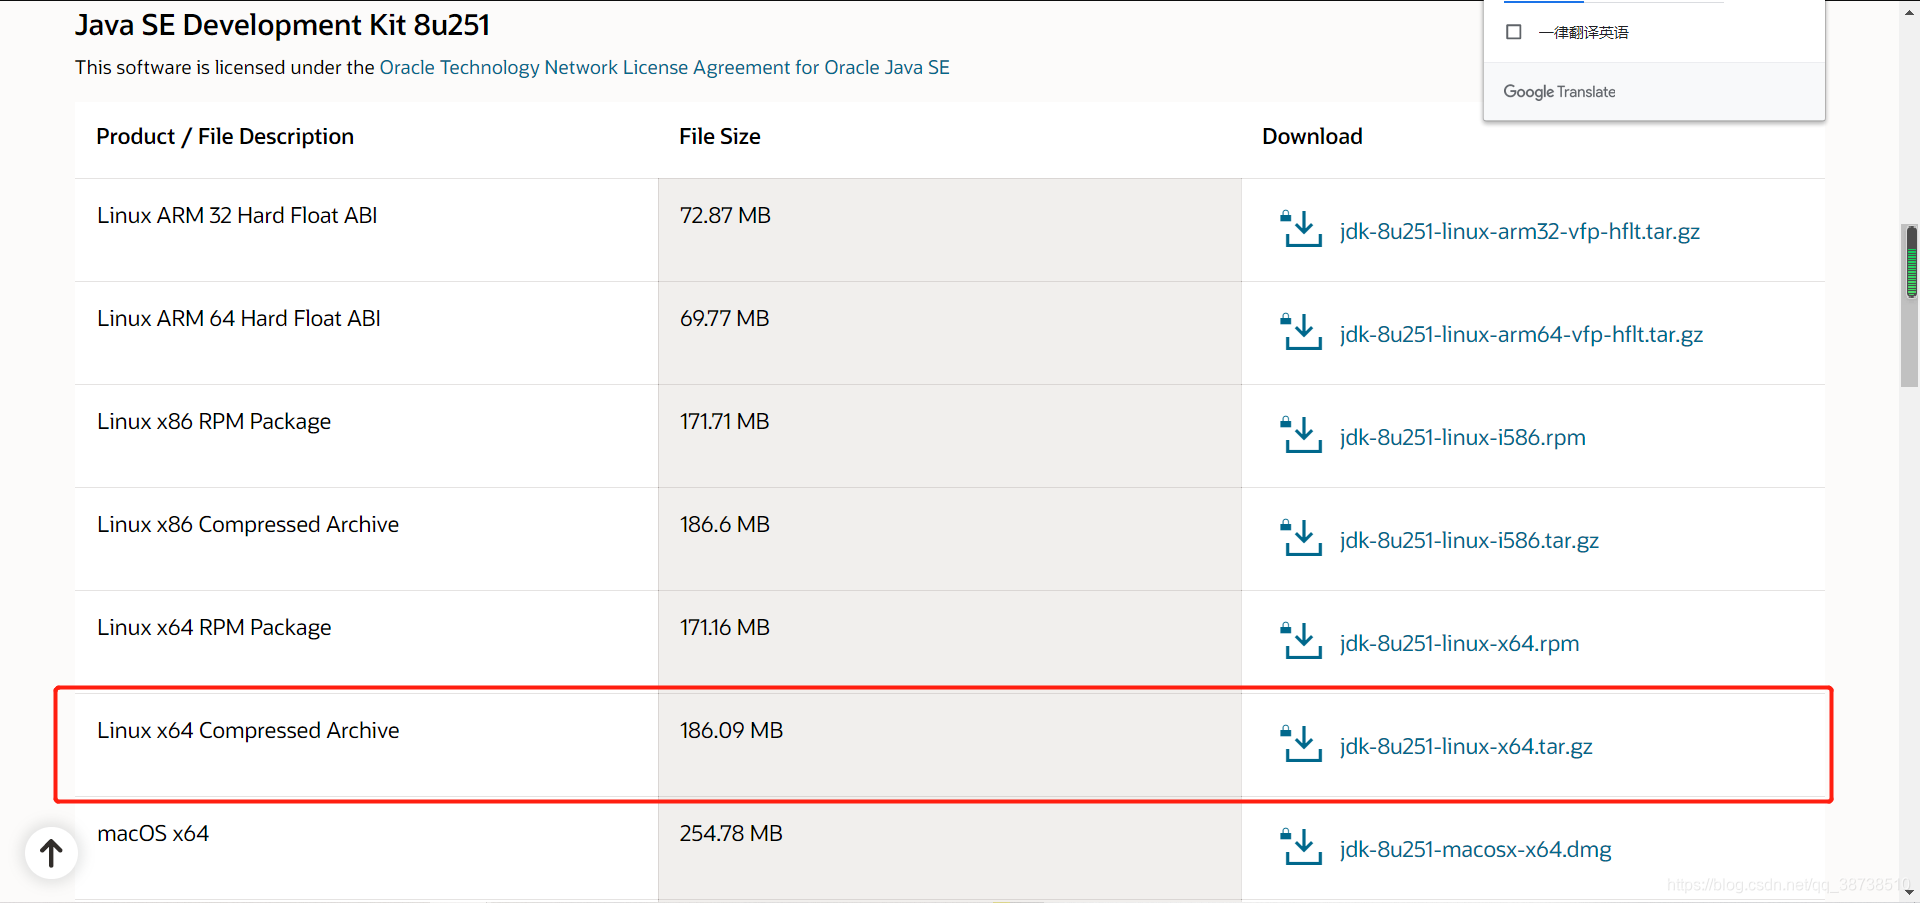Click the 69.77 MB file size cell

coord(950,333)
